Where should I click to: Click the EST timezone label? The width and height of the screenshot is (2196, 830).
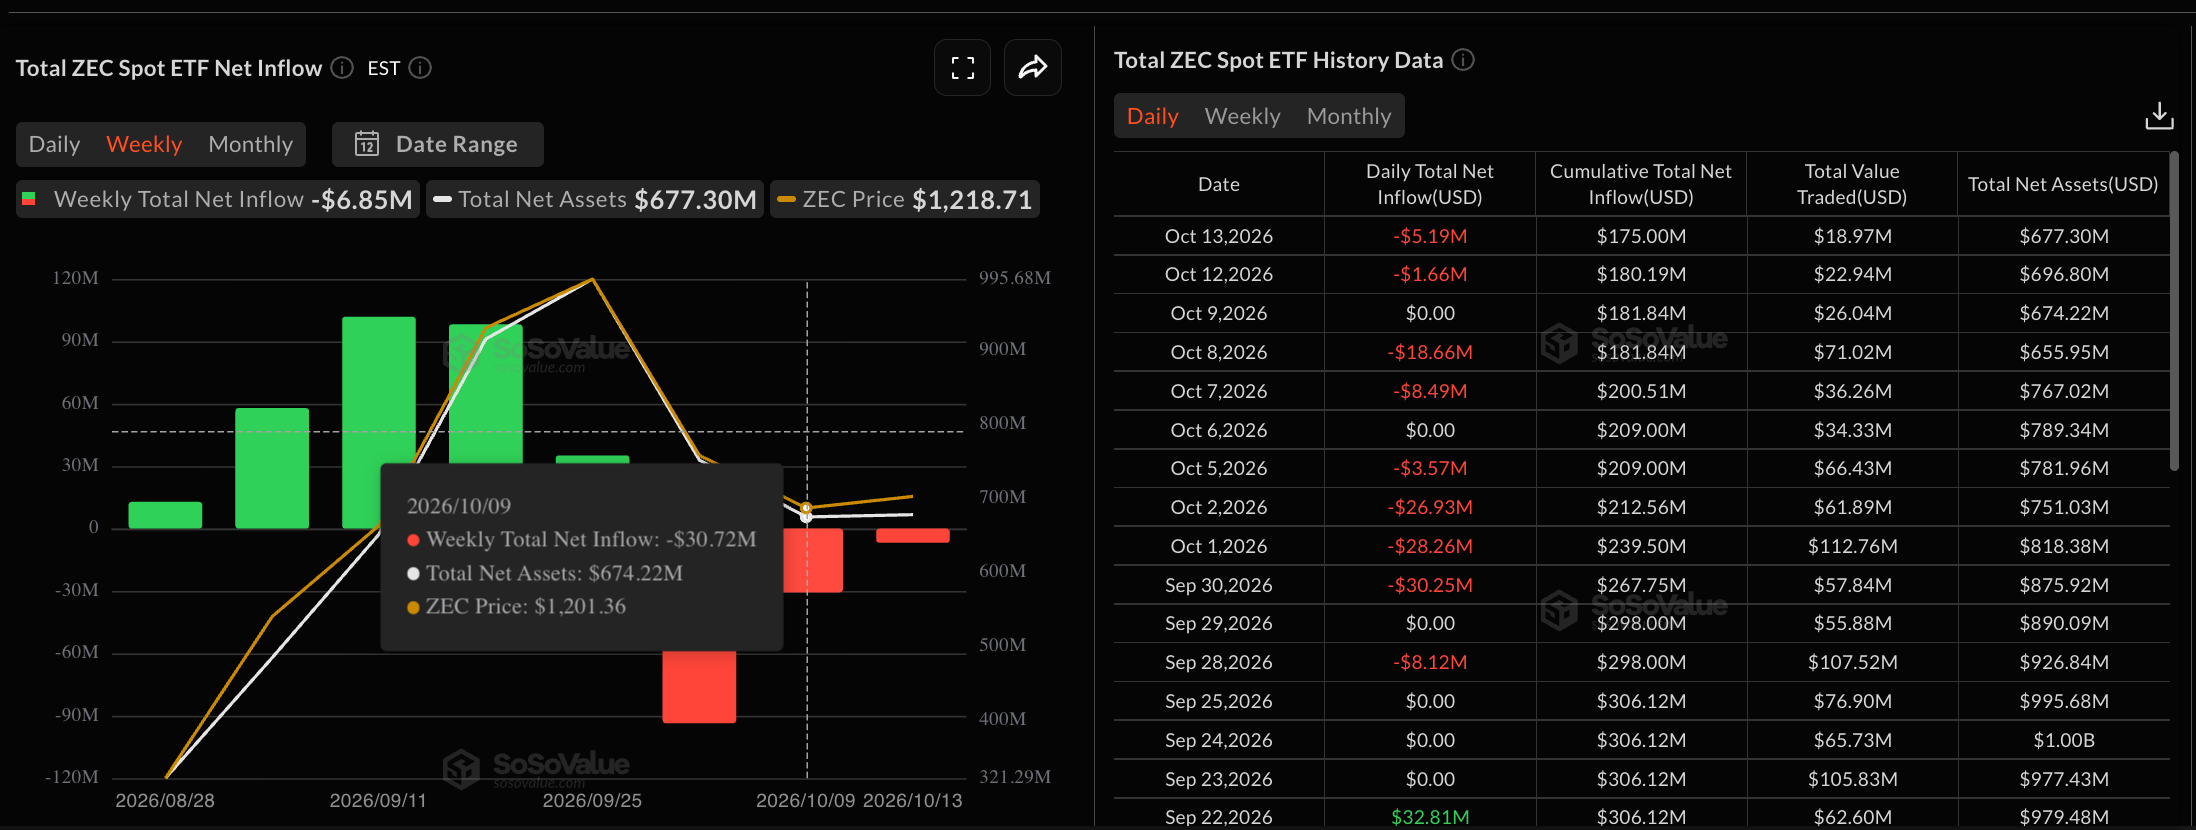coord(383,68)
